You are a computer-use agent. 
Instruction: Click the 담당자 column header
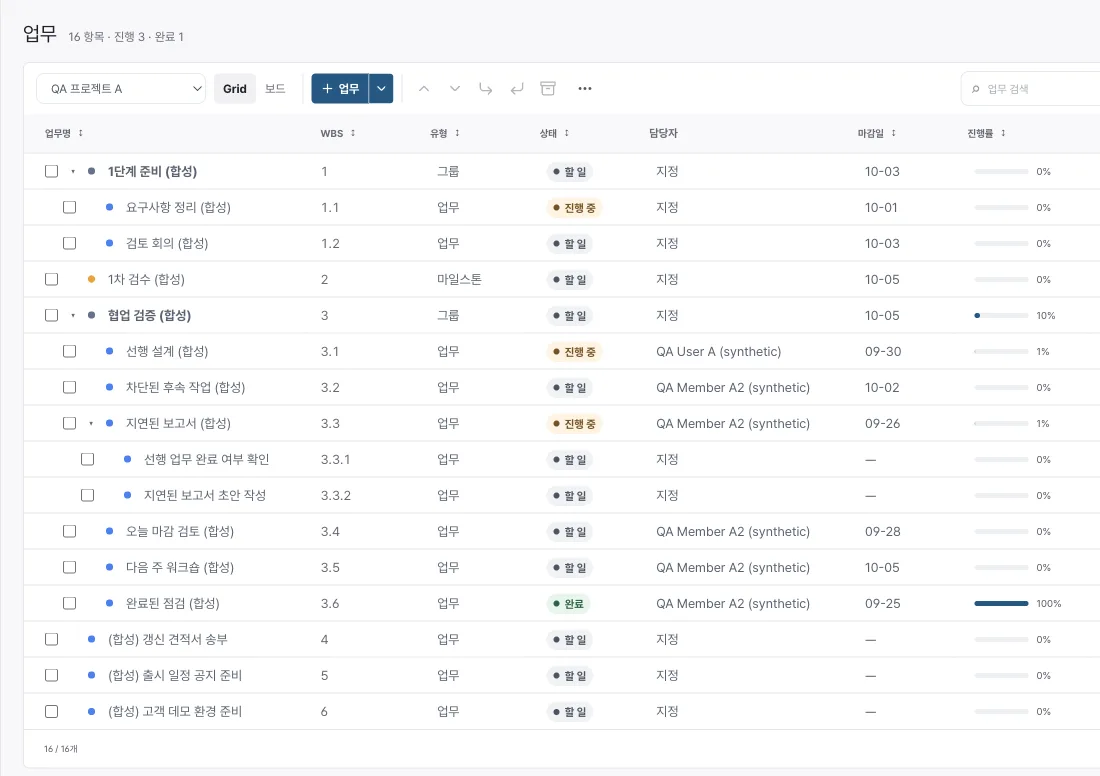663,133
